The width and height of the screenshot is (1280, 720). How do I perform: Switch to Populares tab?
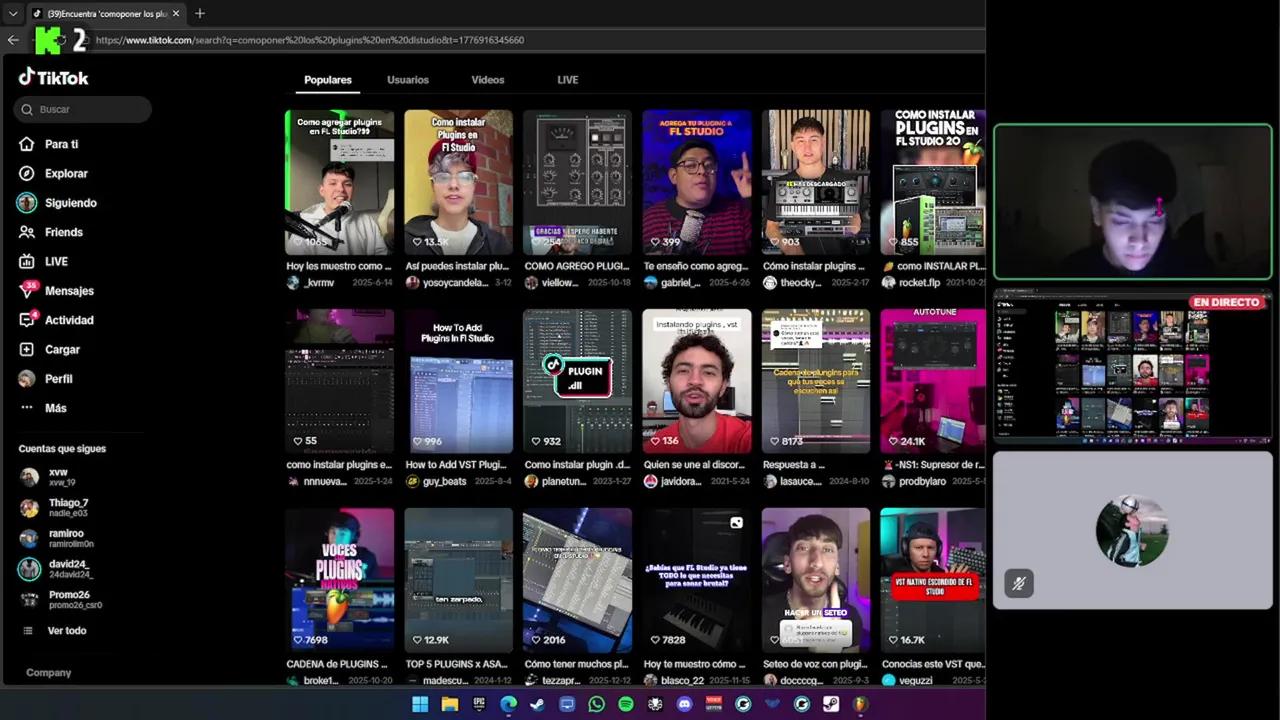click(x=328, y=80)
